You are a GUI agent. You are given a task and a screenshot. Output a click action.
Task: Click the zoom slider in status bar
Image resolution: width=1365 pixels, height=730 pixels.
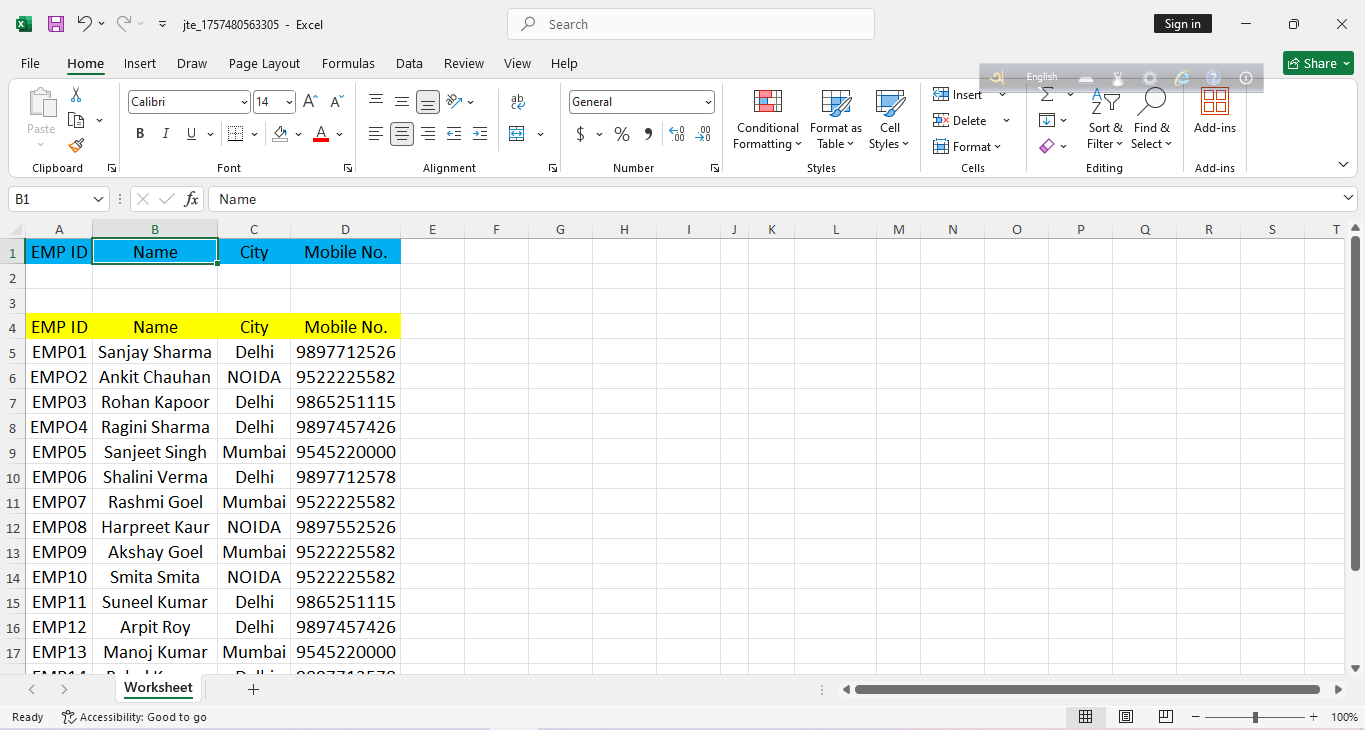1255,717
